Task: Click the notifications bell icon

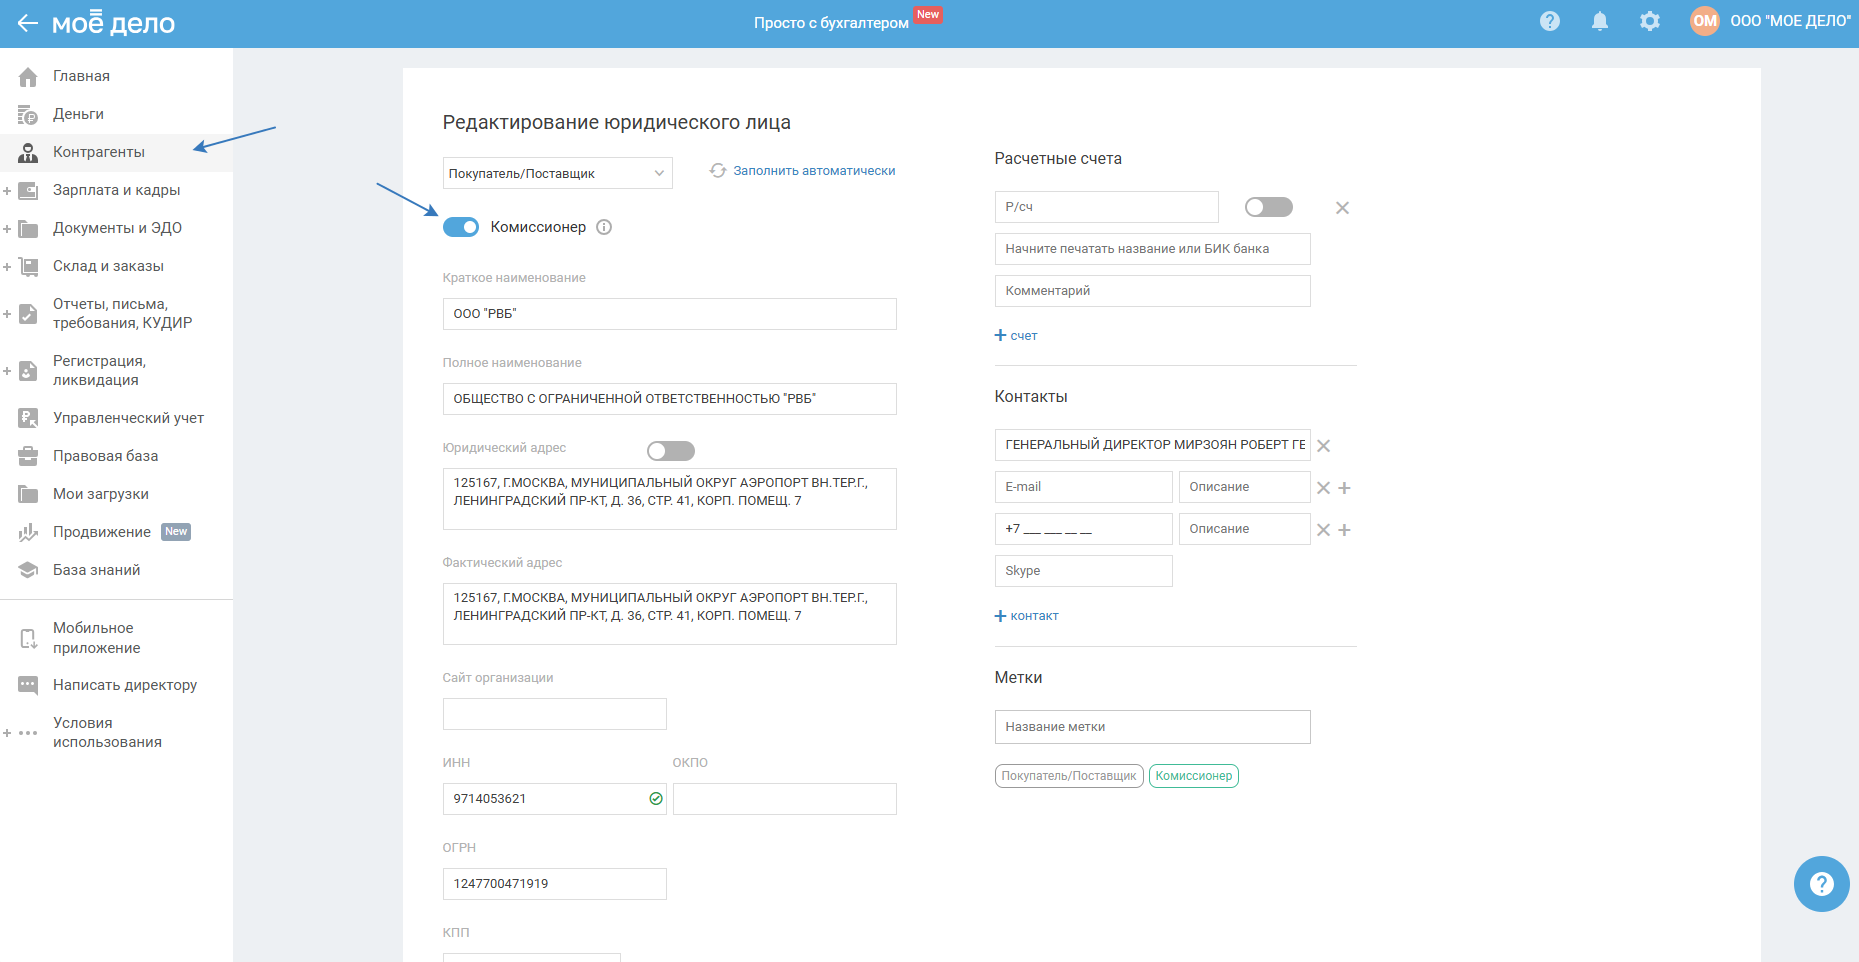Action: point(1600,21)
